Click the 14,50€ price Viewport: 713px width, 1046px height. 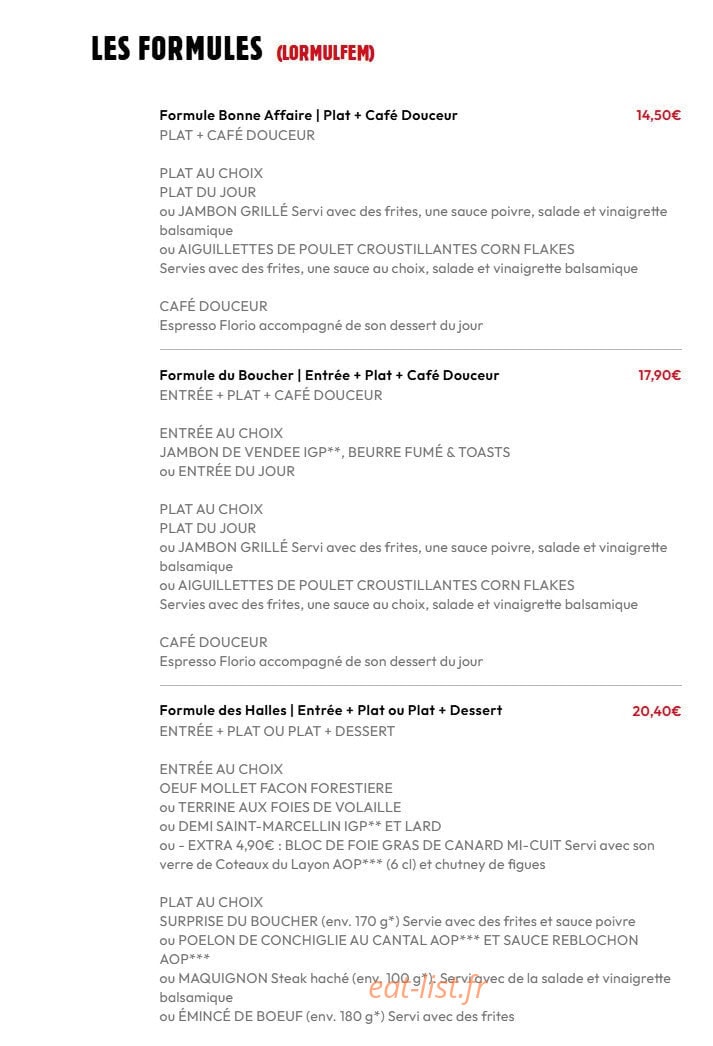[x=658, y=115]
